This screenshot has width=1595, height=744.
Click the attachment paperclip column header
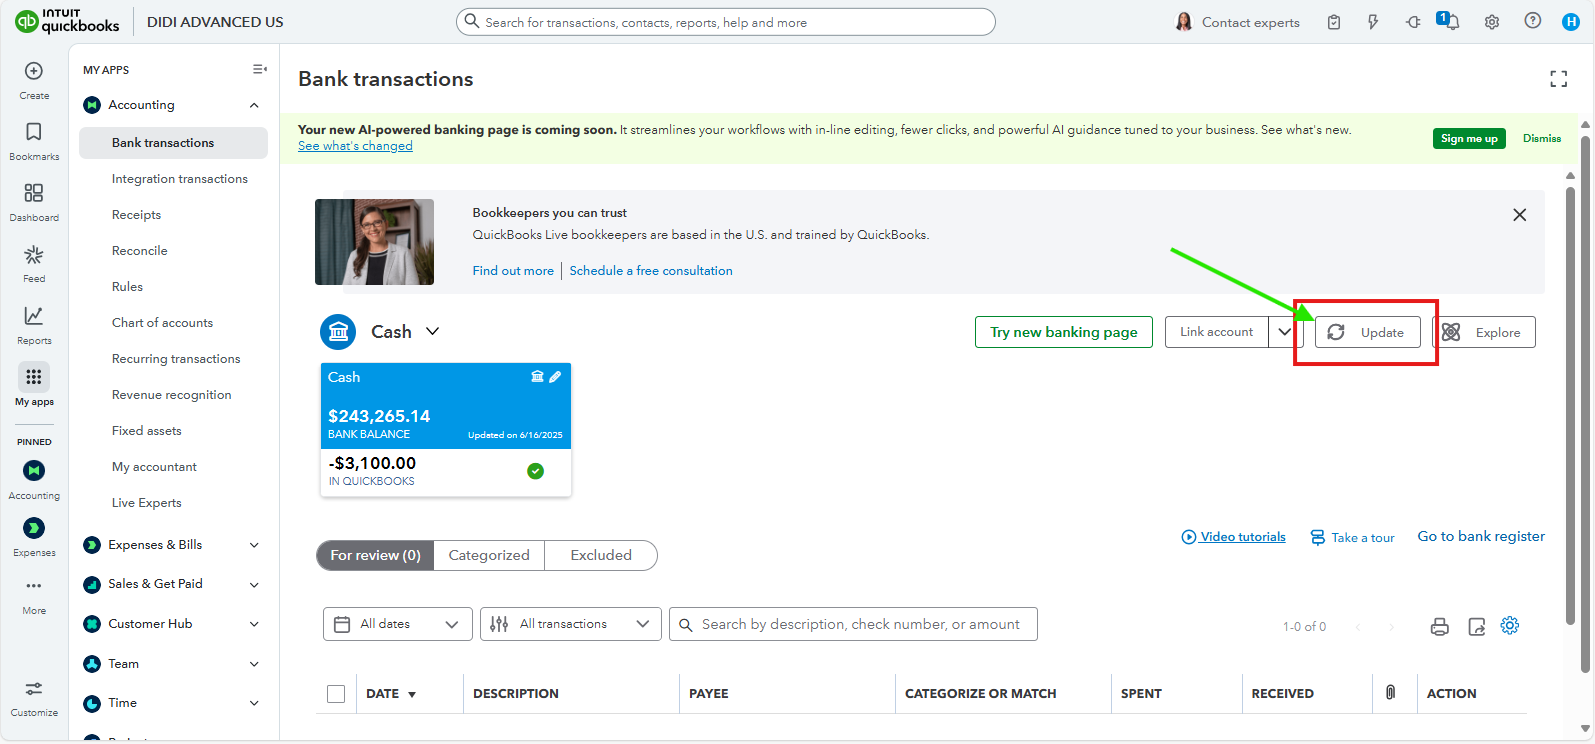coord(1390,692)
